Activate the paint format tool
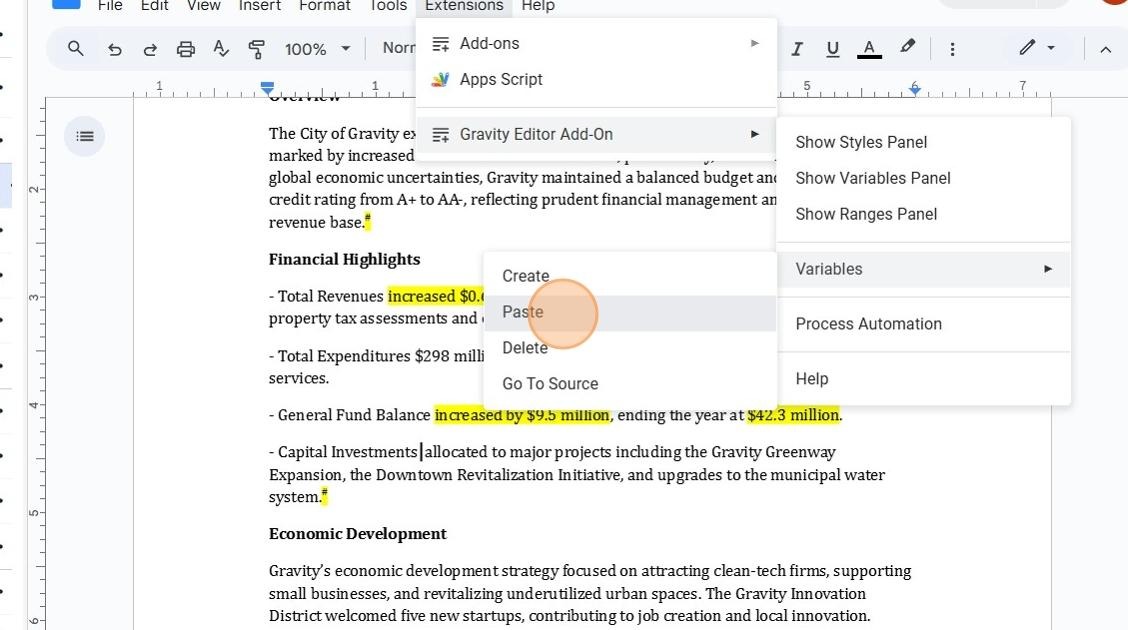 [x=256, y=49]
